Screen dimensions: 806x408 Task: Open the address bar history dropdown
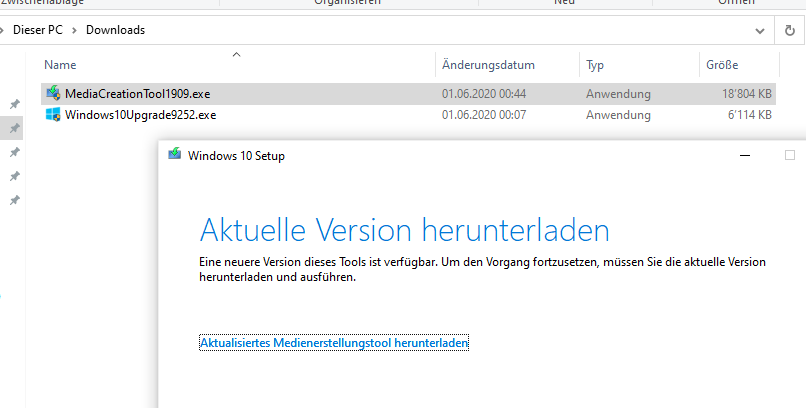tap(760, 31)
